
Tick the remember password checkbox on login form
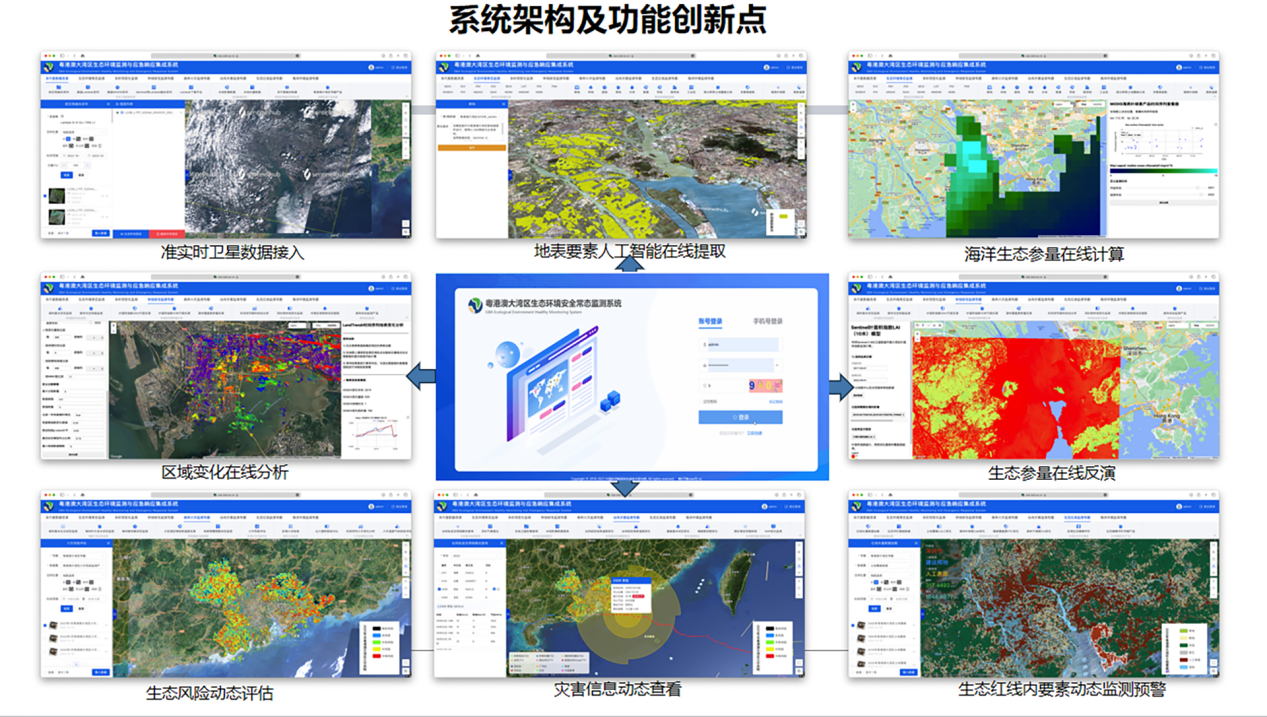pos(703,402)
